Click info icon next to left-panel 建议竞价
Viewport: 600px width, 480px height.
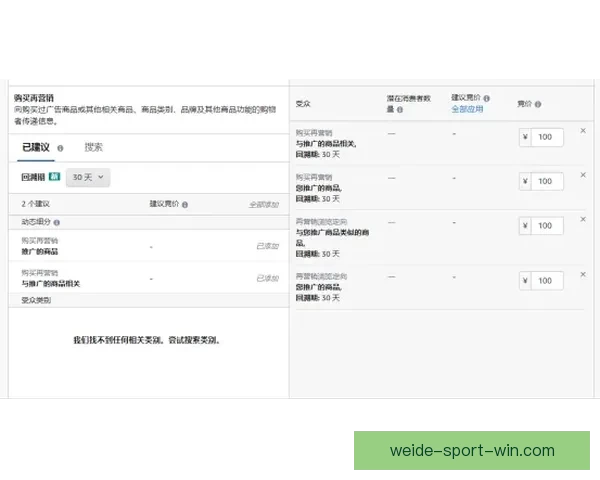coord(185,204)
